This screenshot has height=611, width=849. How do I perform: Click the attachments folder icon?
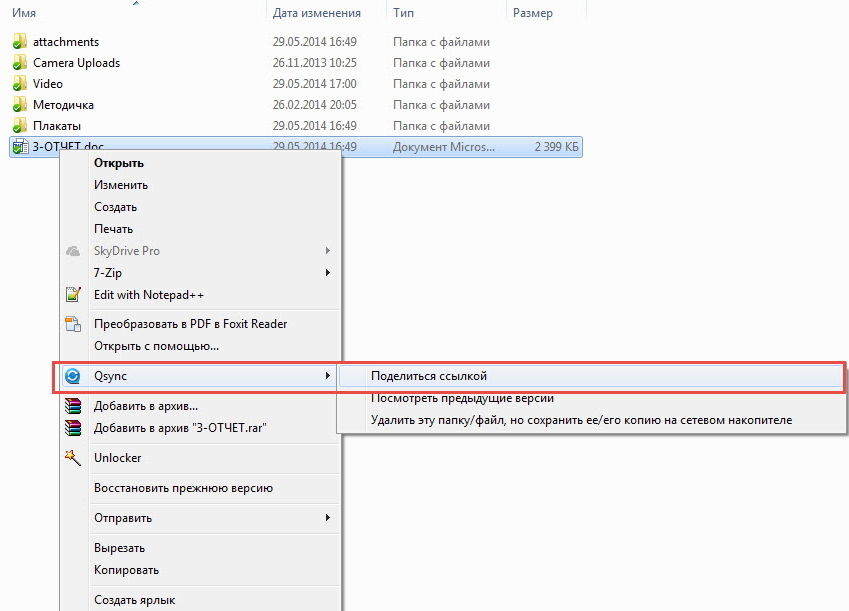(x=19, y=42)
